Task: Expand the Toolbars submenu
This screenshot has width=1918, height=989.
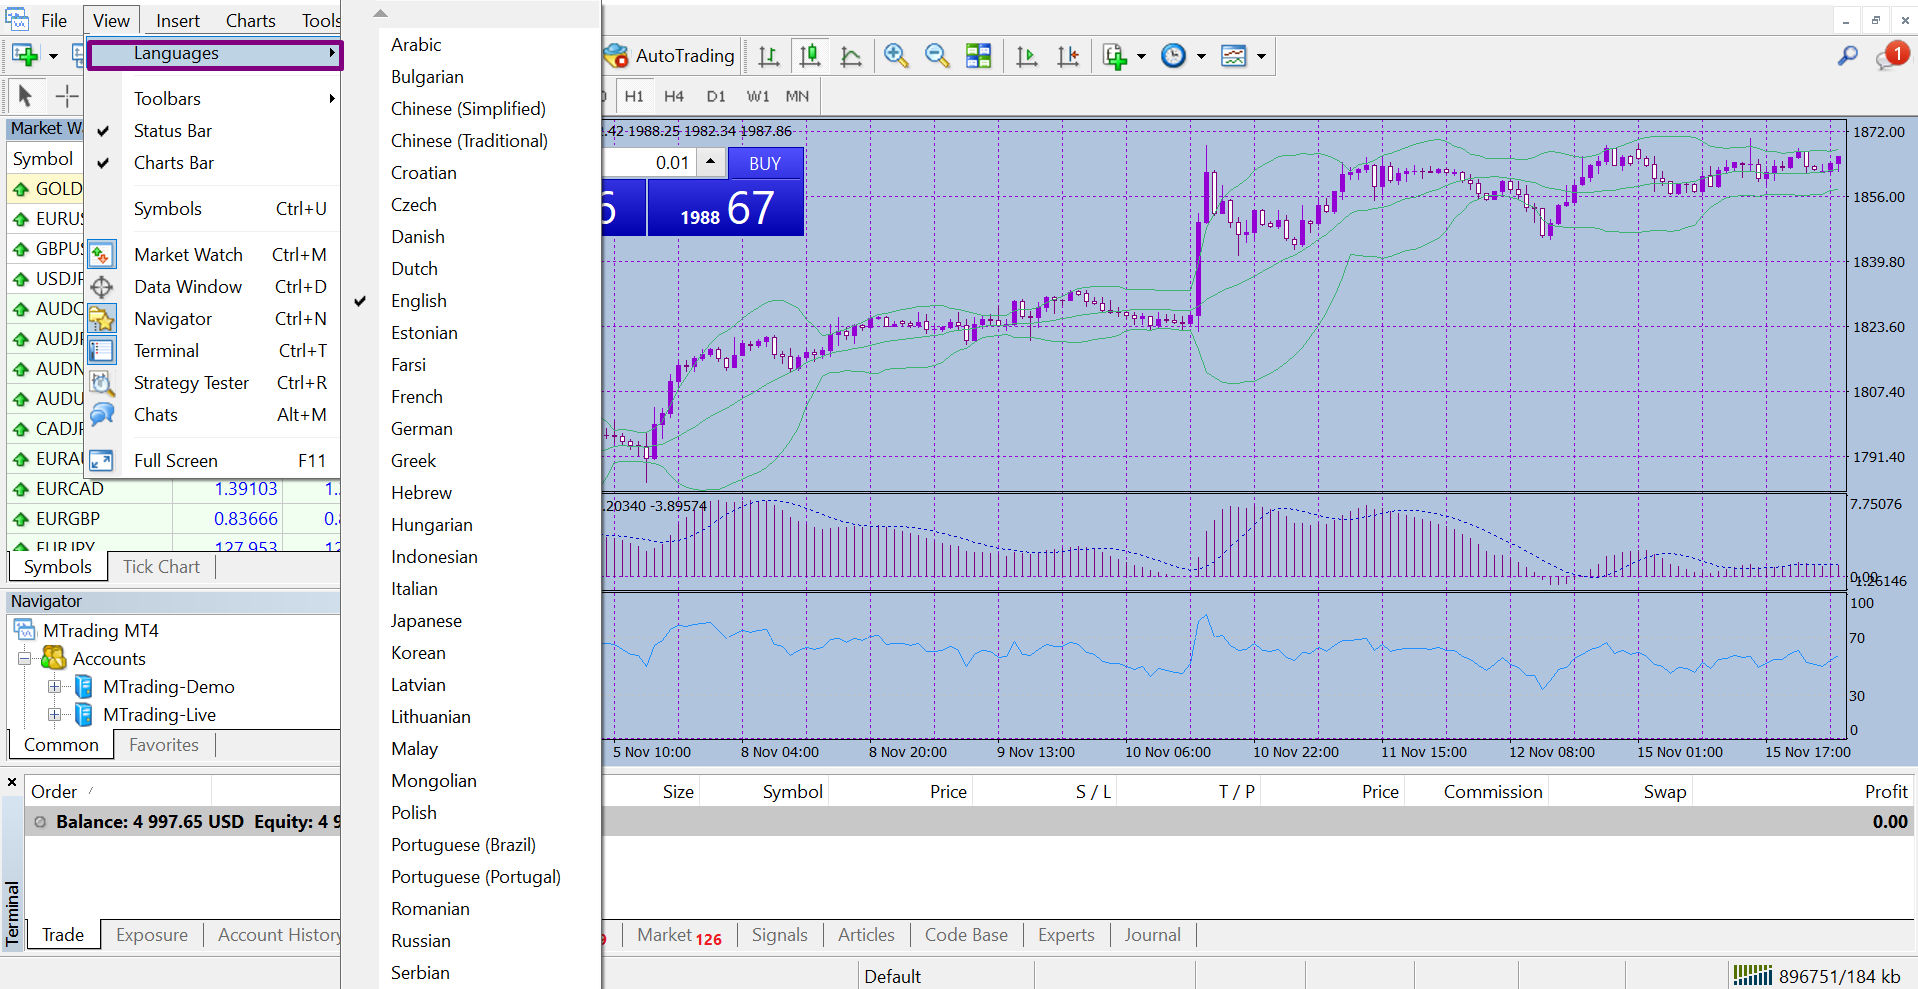Action: (213, 99)
